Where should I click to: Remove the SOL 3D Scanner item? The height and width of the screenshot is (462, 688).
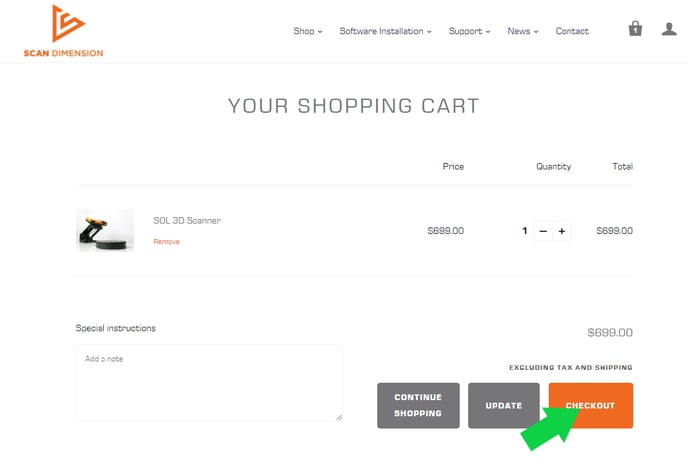(166, 242)
